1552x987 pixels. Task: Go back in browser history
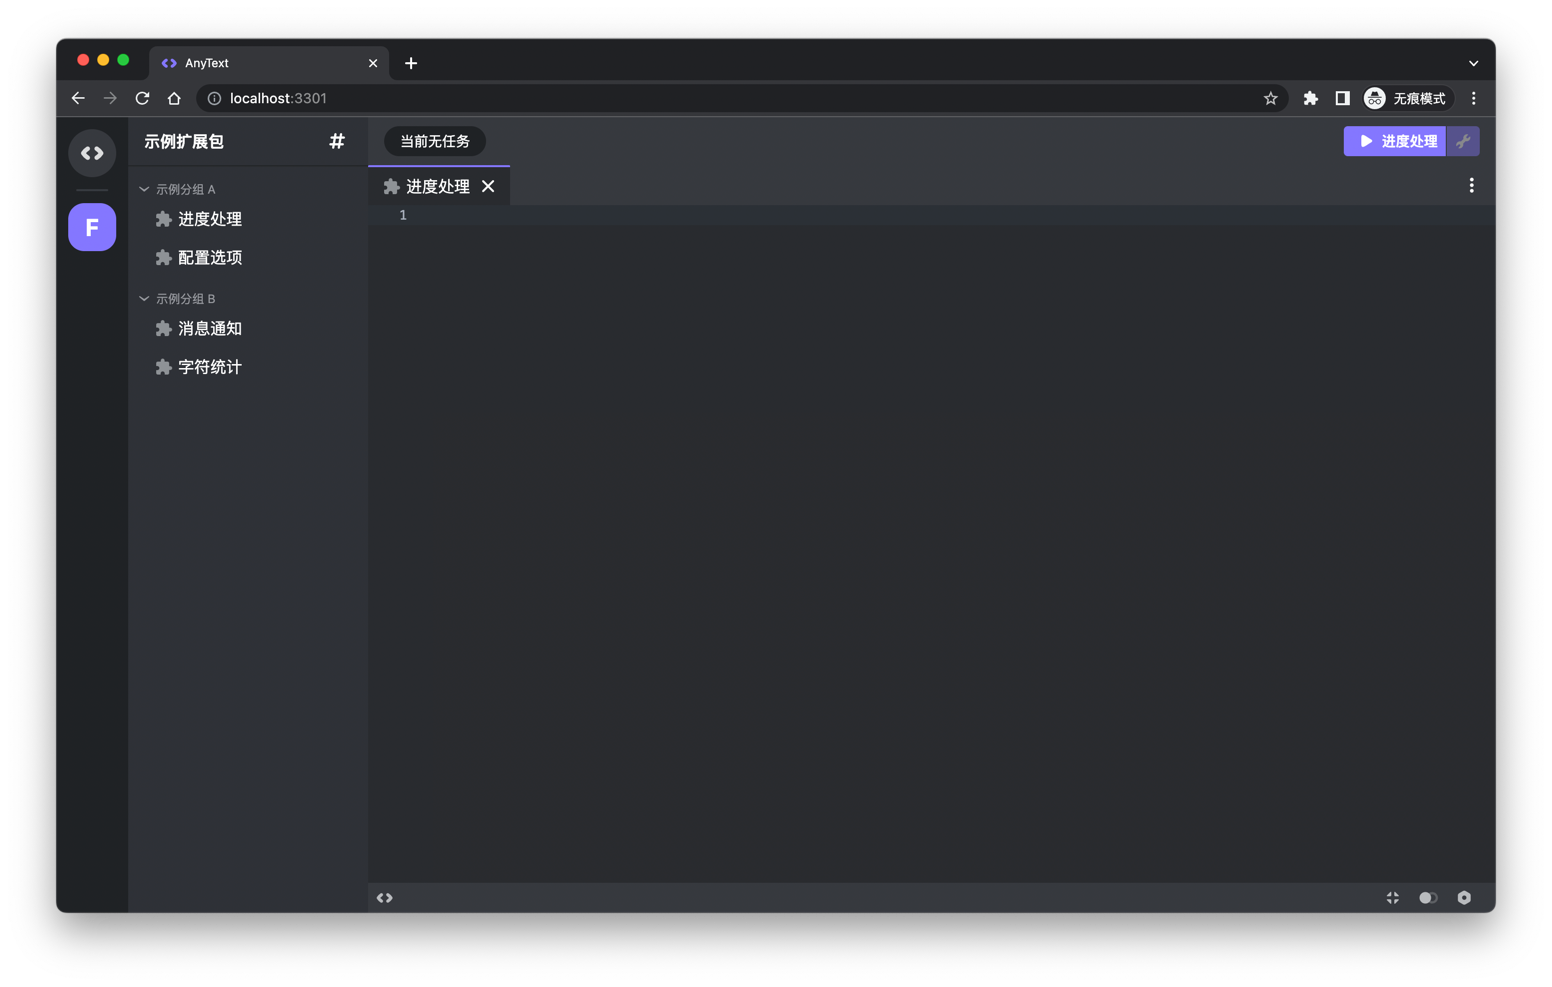coord(78,98)
